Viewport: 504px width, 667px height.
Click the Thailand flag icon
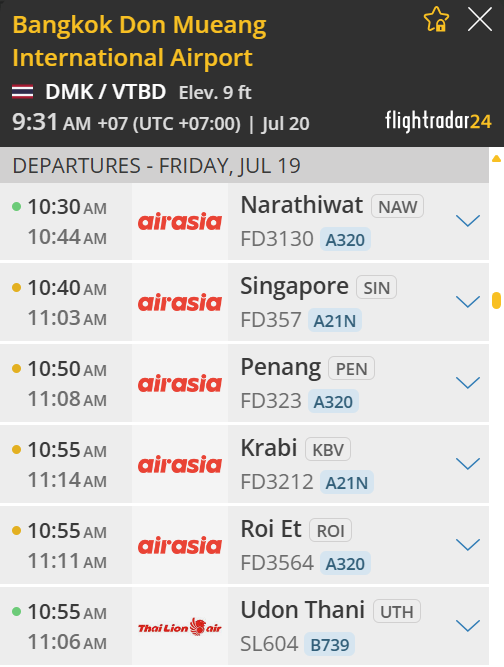(23, 92)
